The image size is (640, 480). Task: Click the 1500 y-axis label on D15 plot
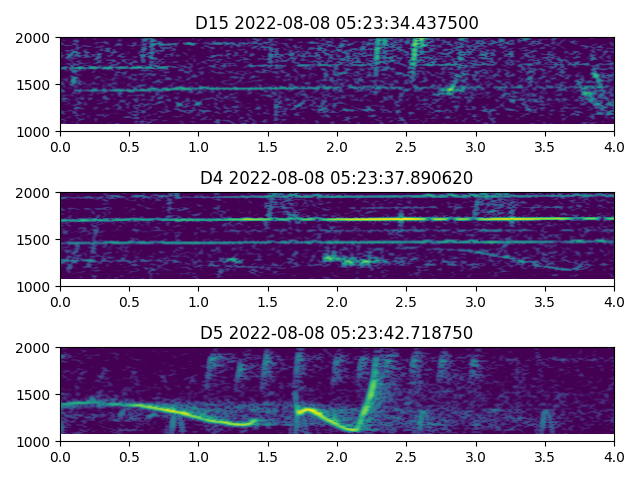[x=37, y=85]
